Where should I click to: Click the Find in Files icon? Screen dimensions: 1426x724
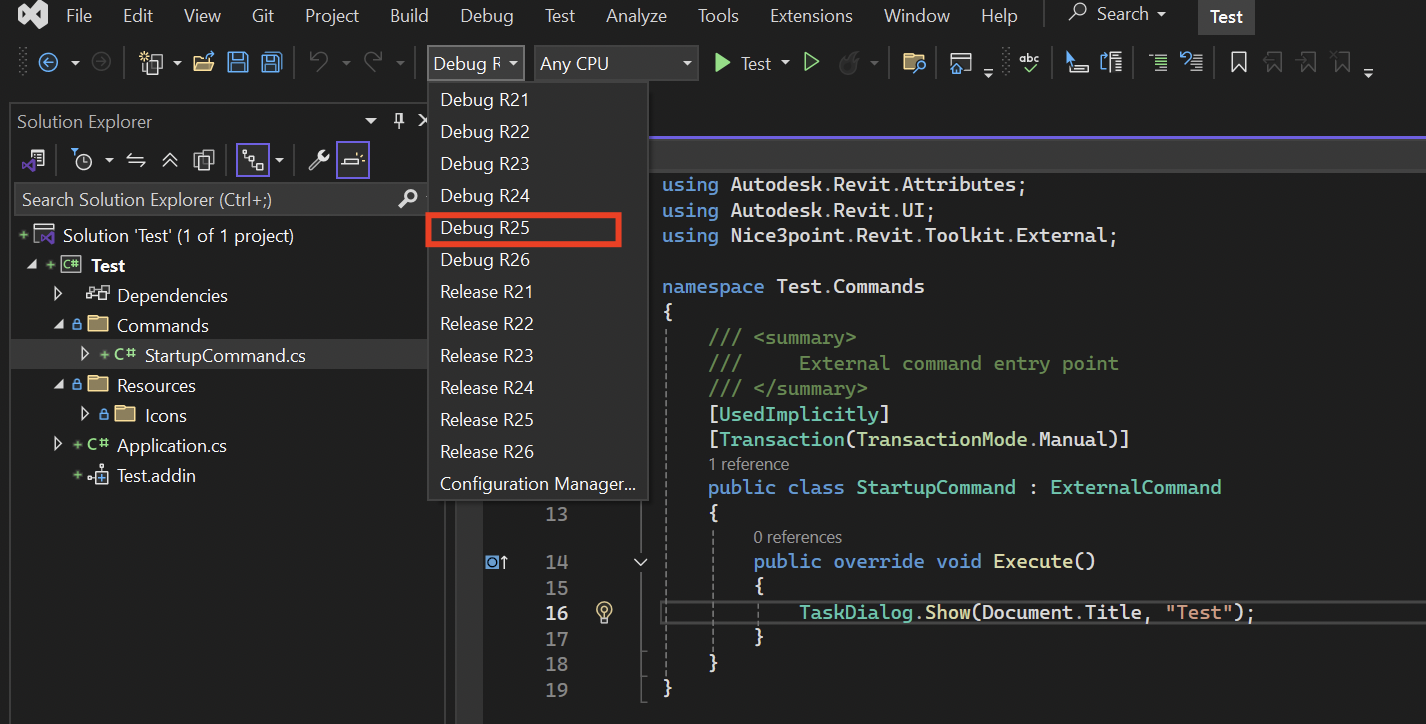pos(914,63)
